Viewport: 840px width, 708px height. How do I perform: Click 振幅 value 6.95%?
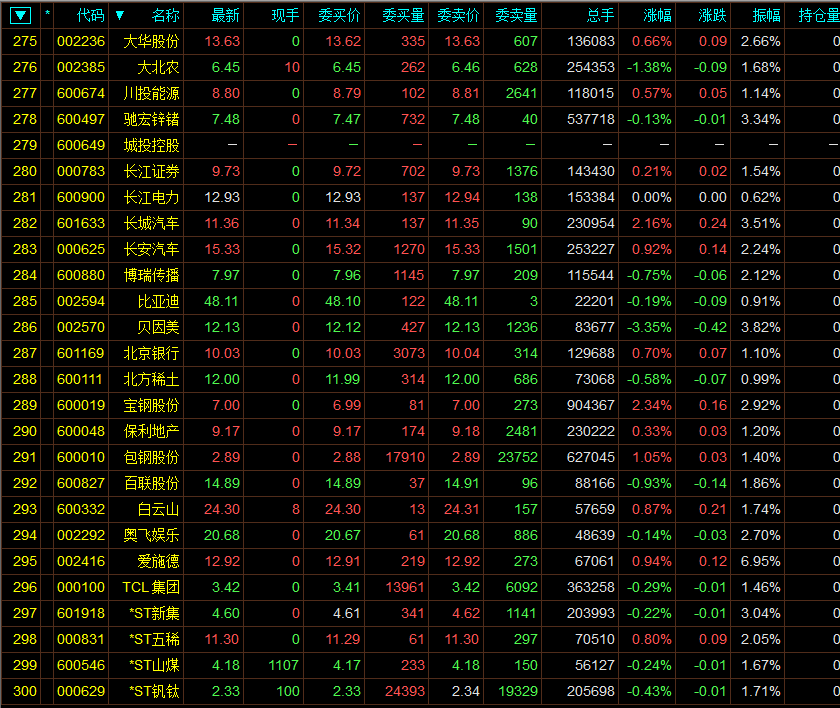(761, 561)
